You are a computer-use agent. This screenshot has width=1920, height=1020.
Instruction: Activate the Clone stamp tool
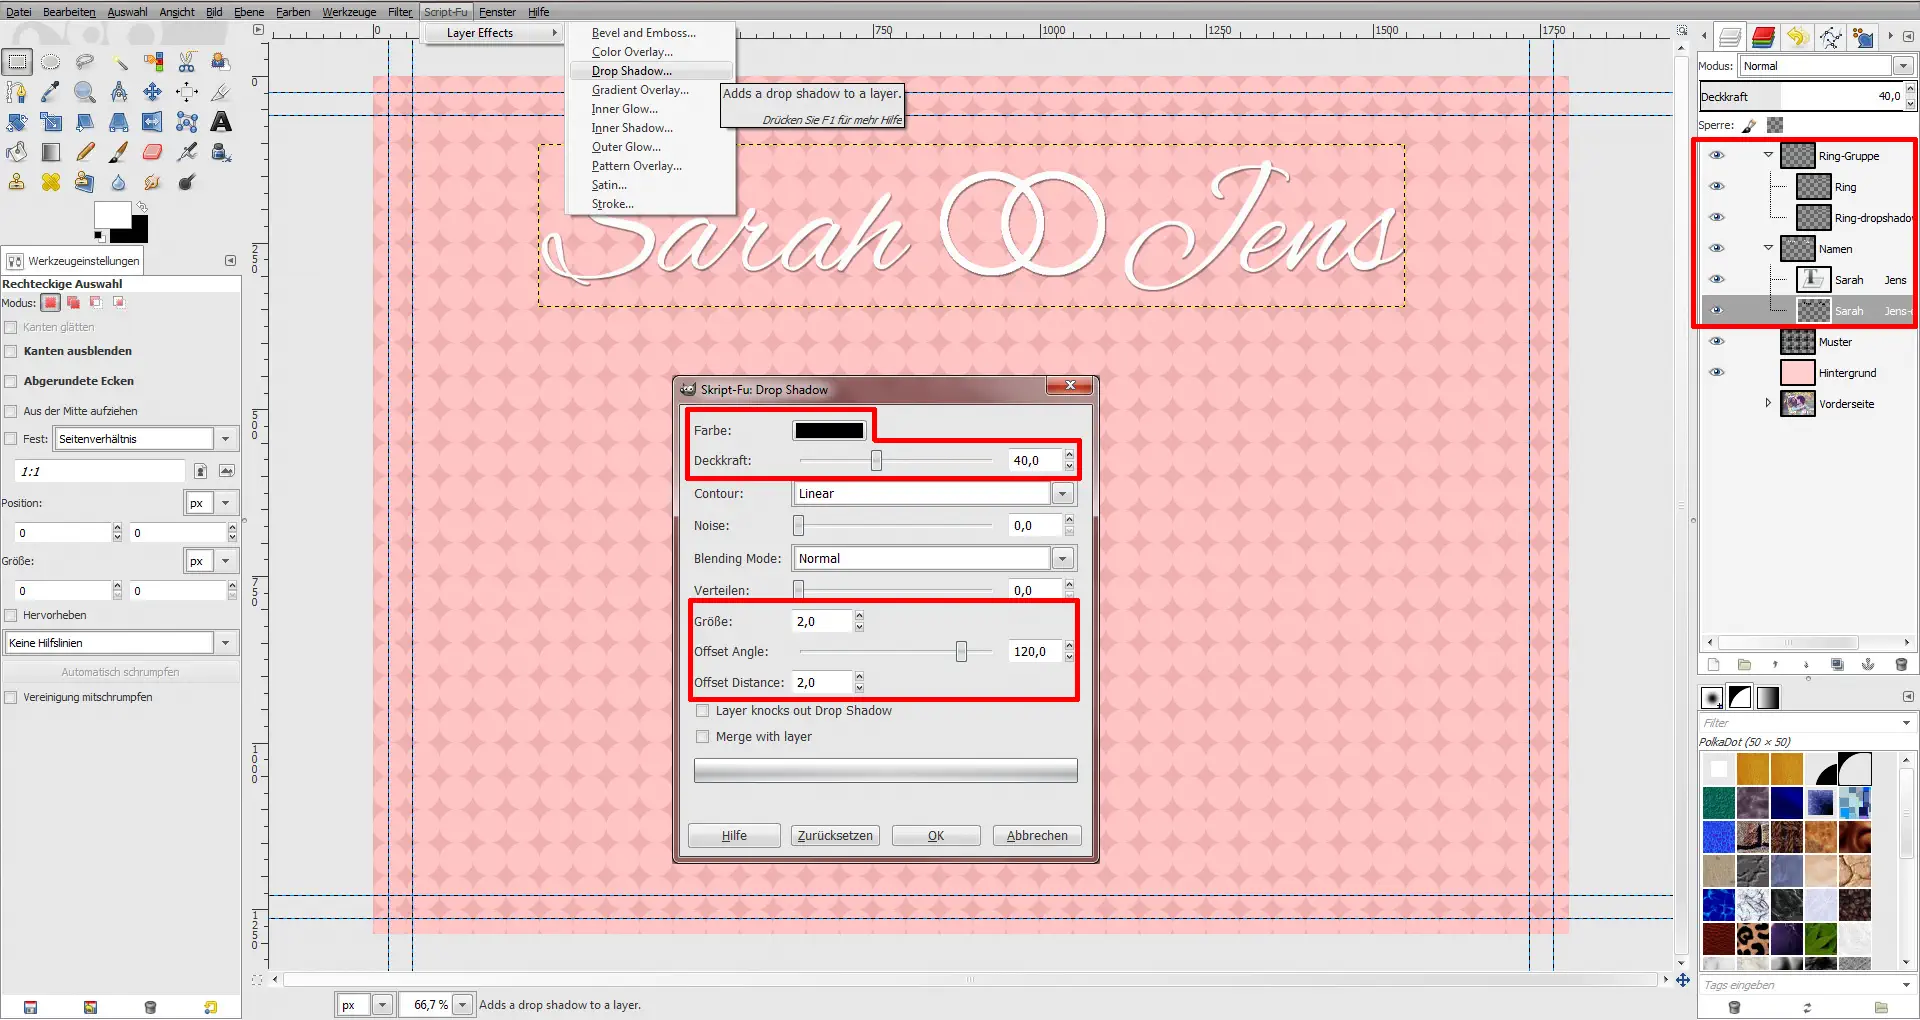pos(16,182)
